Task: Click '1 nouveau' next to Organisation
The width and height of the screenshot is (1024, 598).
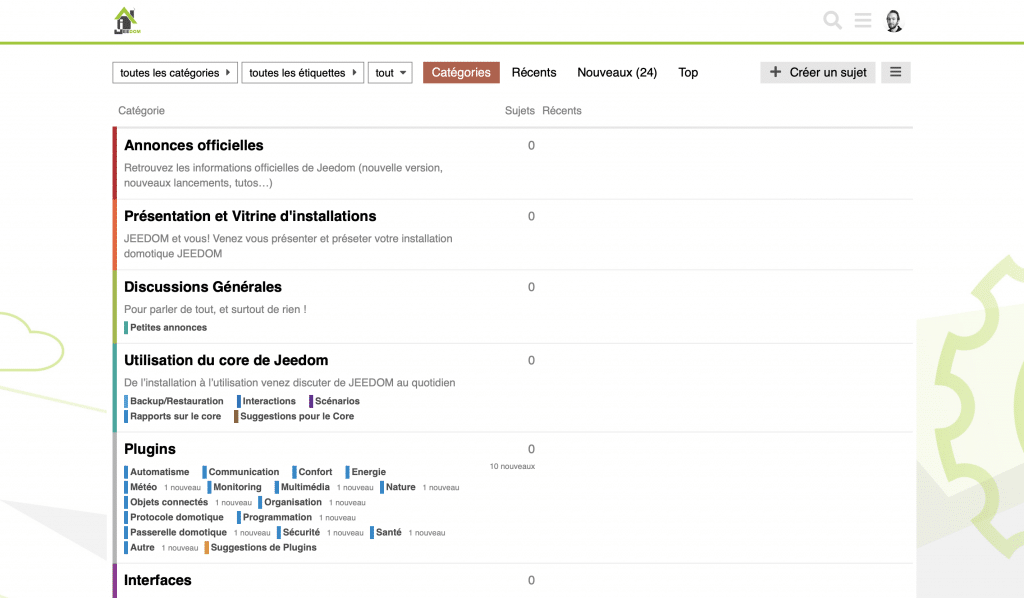Action: click(x=347, y=503)
